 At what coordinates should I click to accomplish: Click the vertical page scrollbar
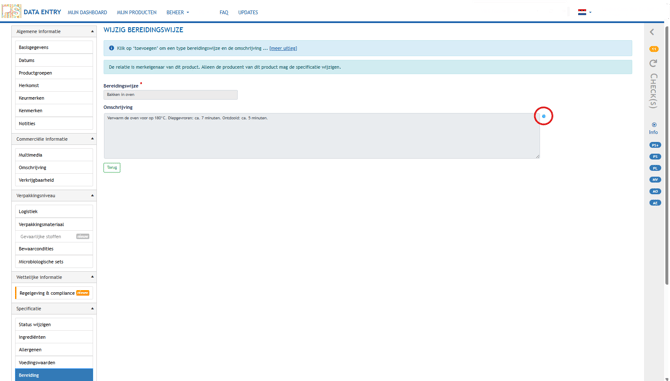pyautogui.click(x=667, y=155)
